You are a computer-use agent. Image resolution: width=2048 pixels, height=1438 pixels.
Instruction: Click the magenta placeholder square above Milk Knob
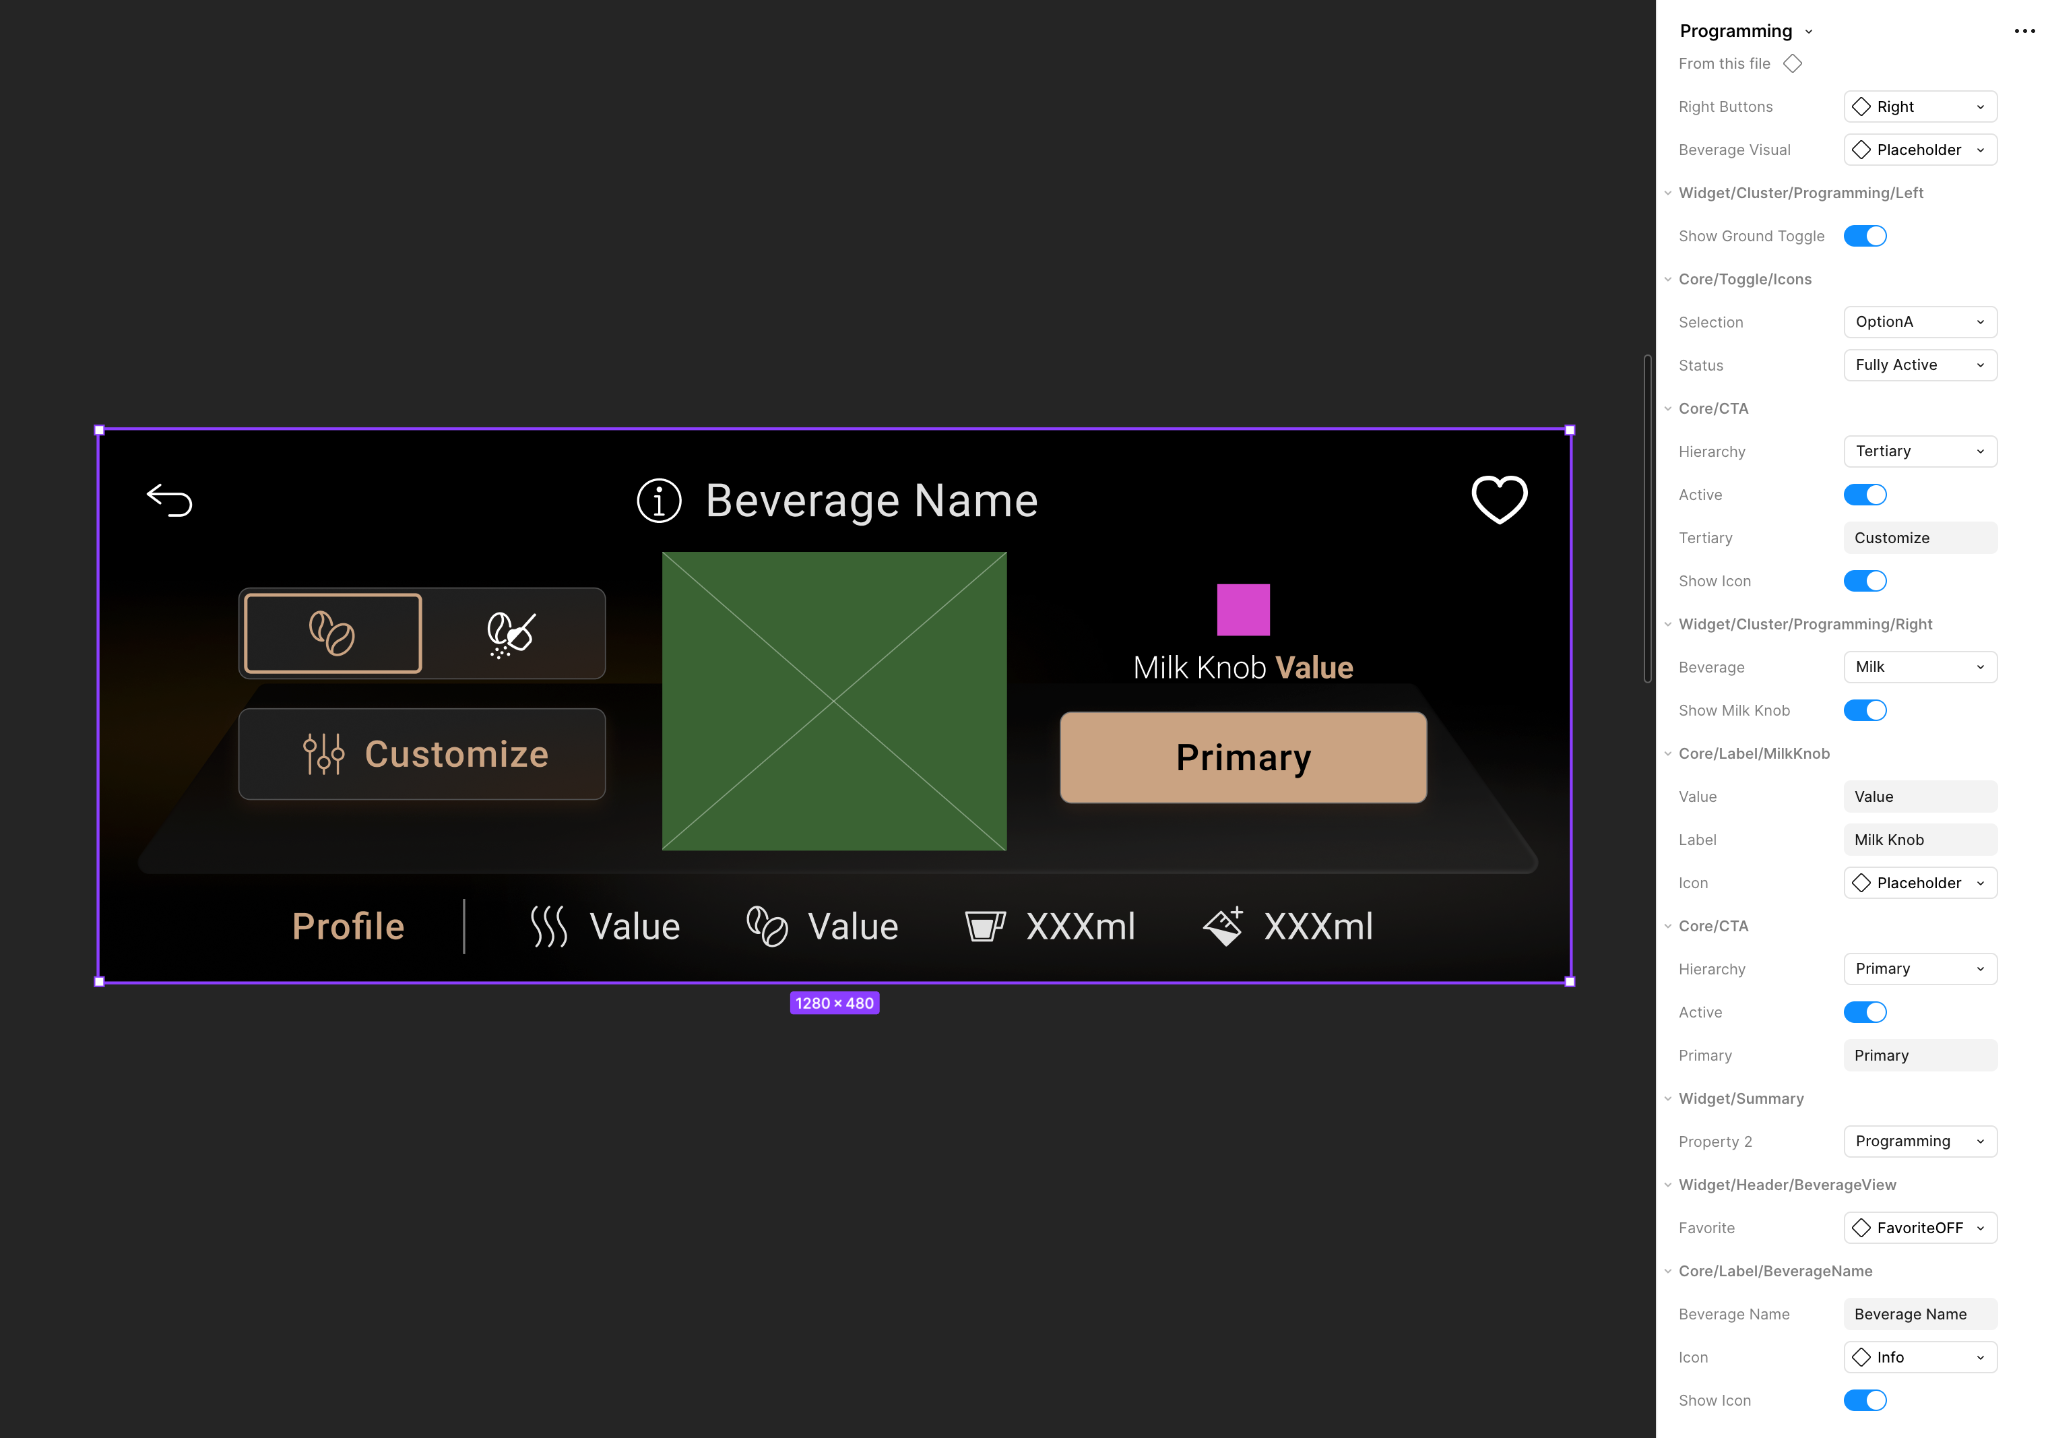(1243, 610)
